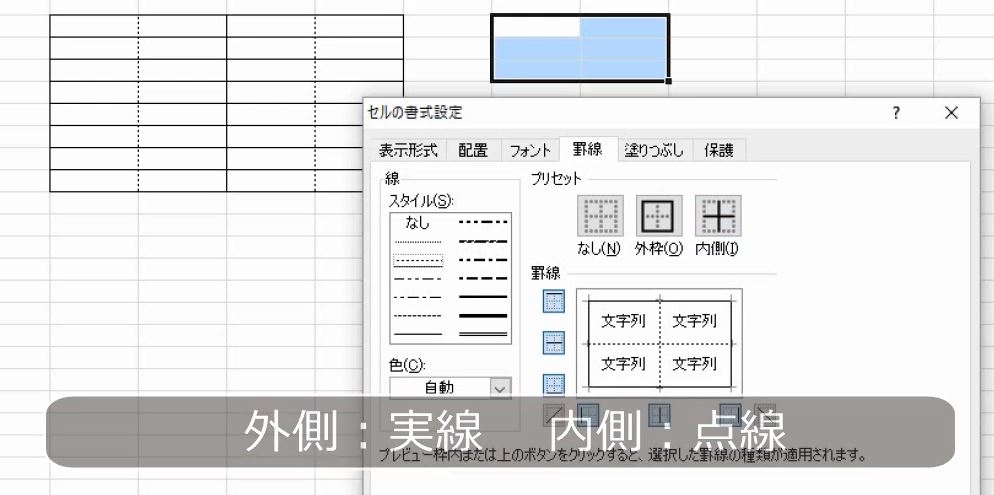Switch to the 塗りつぶし tab
994x495 pixels.
click(x=654, y=150)
